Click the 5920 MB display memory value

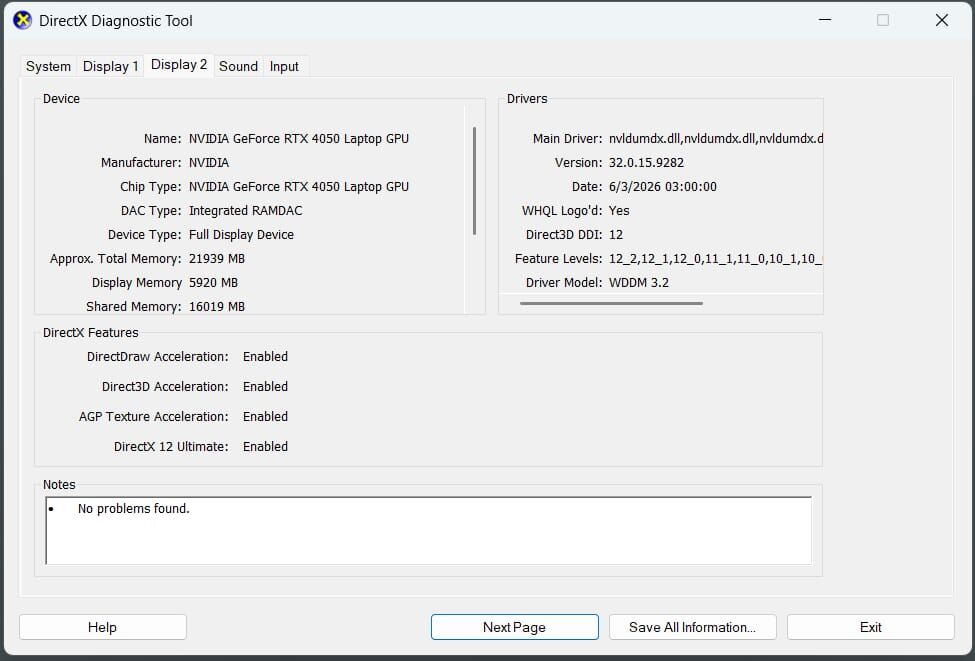[x=213, y=283]
